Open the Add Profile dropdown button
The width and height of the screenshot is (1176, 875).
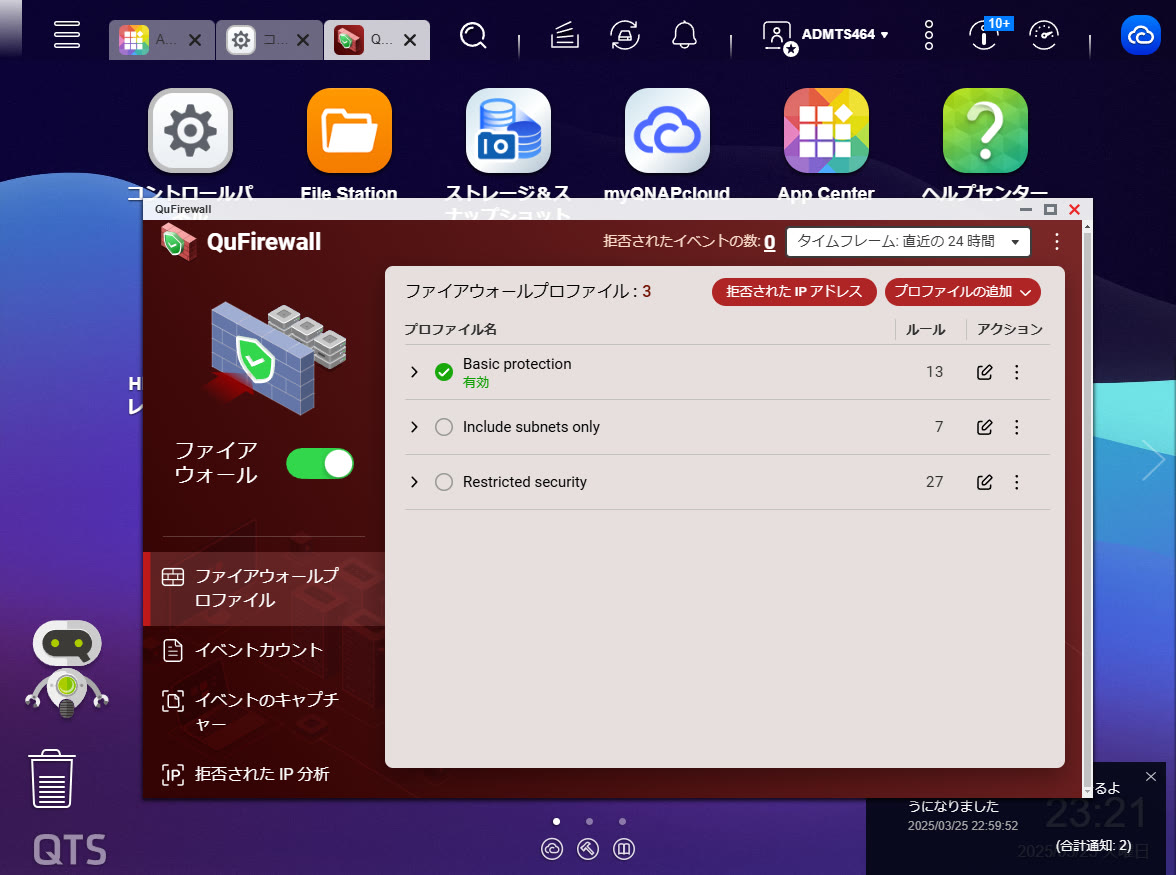click(963, 292)
